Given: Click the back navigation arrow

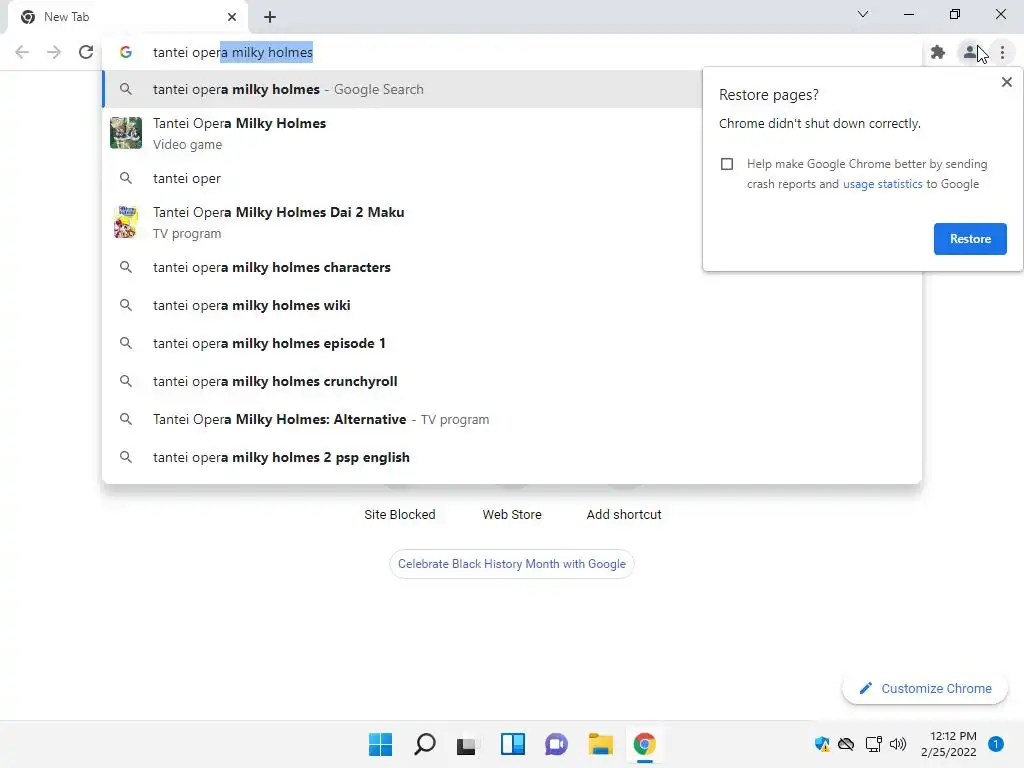Looking at the screenshot, I should [22, 52].
